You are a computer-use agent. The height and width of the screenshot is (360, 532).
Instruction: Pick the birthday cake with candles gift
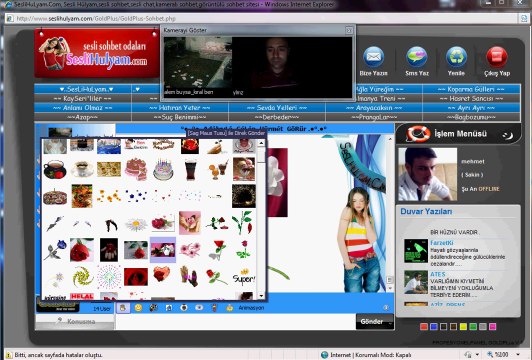point(163,169)
